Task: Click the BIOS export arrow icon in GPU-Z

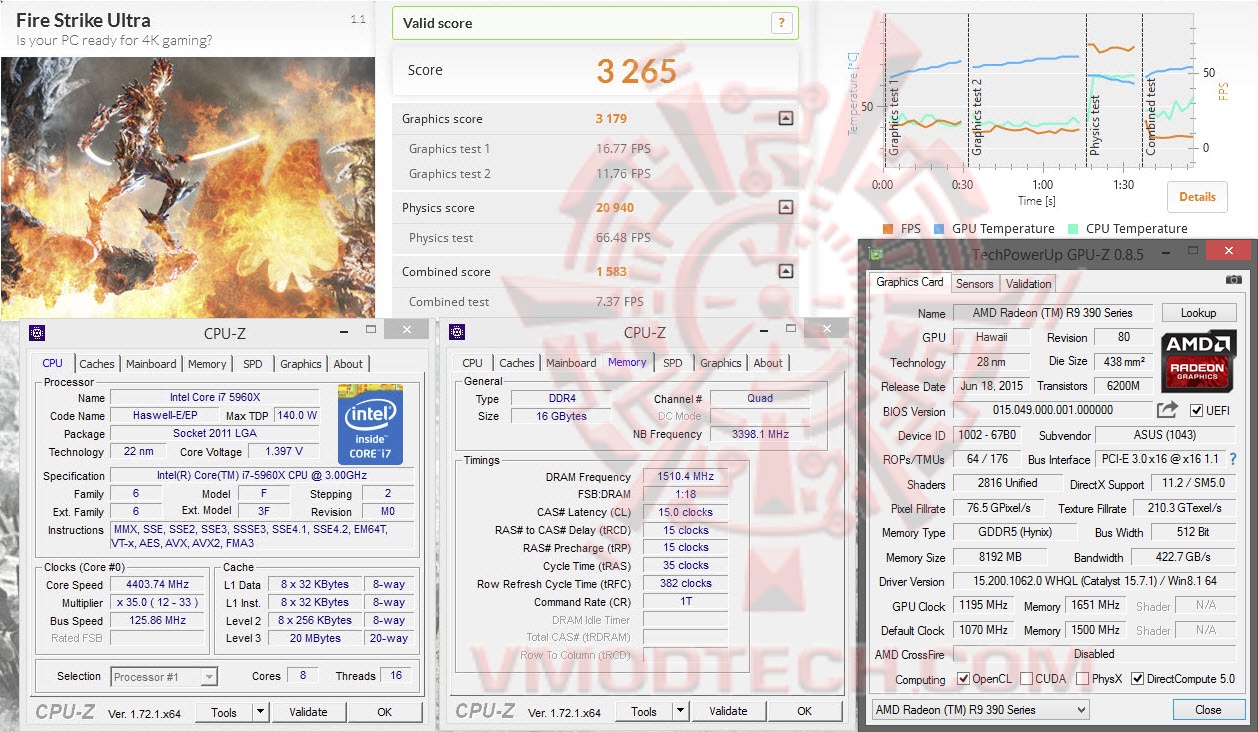Action: 1167,410
